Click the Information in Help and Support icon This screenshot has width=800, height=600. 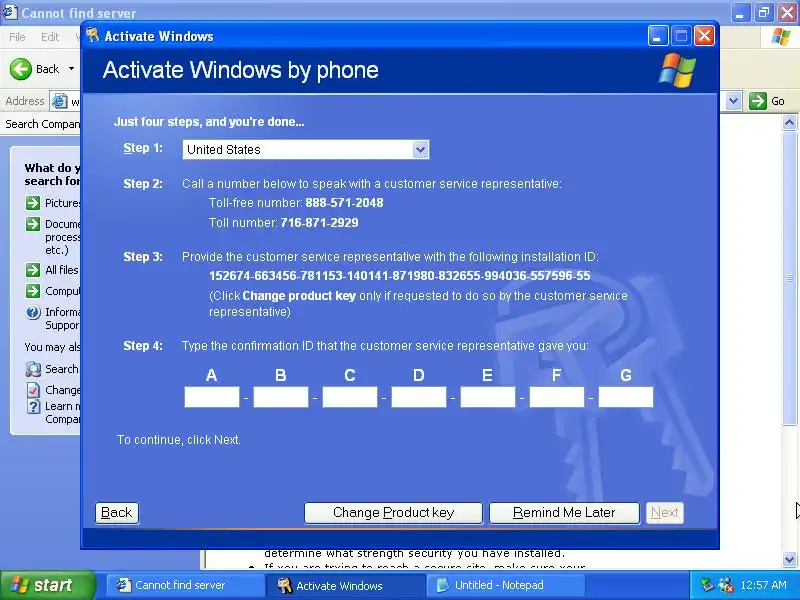coord(33,312)
